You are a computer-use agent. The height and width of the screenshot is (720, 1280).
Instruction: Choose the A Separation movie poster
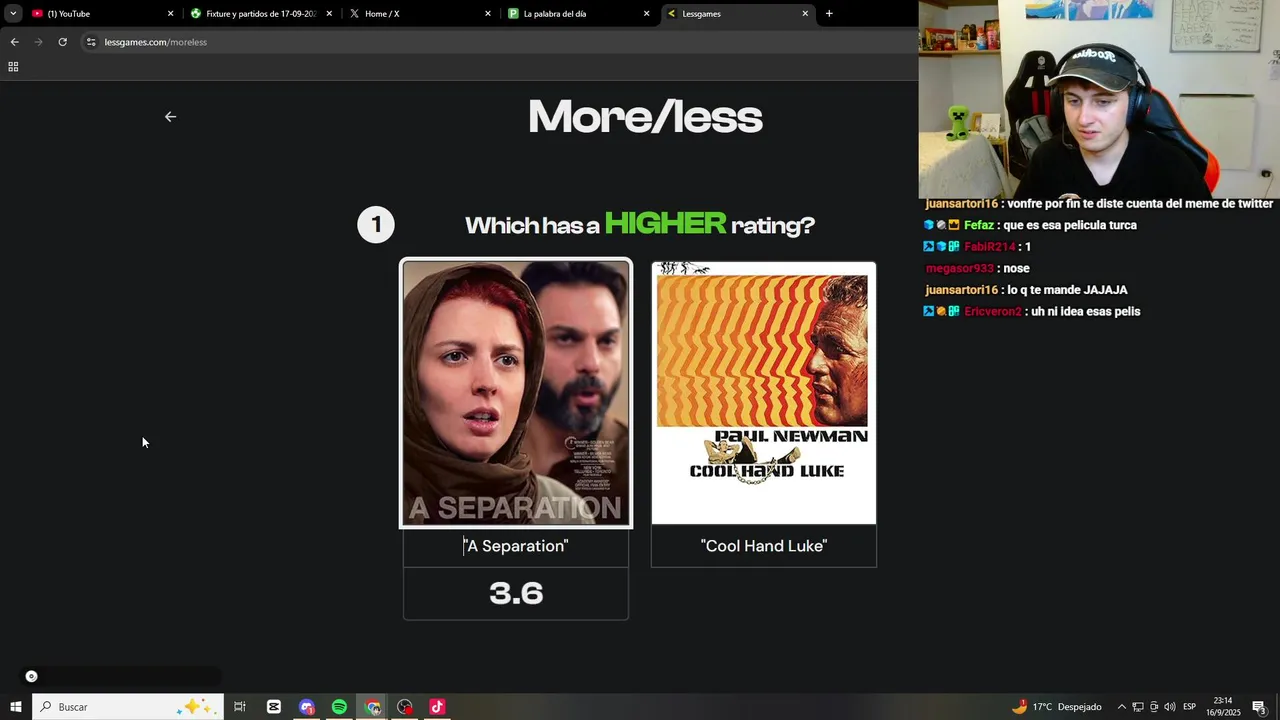[516, 393]
